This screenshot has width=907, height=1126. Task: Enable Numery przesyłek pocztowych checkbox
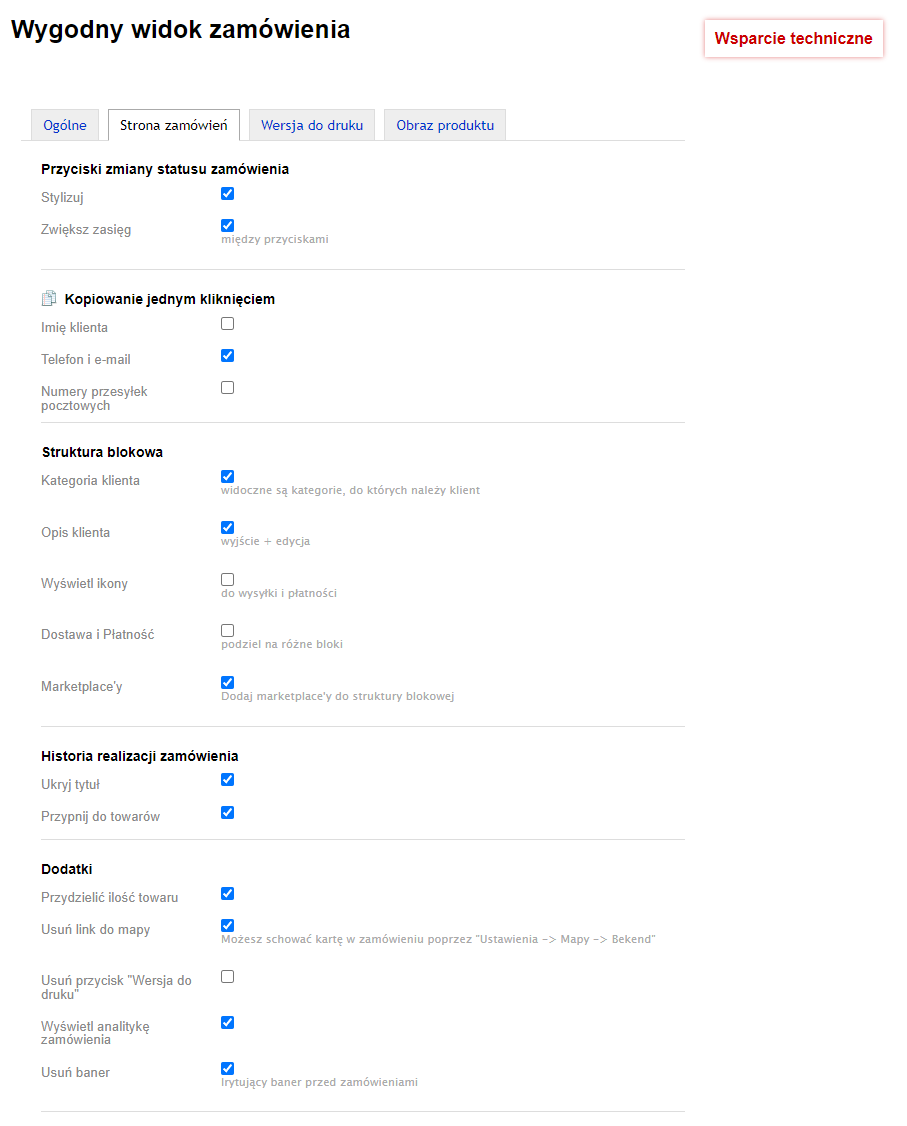click(227, 388)
